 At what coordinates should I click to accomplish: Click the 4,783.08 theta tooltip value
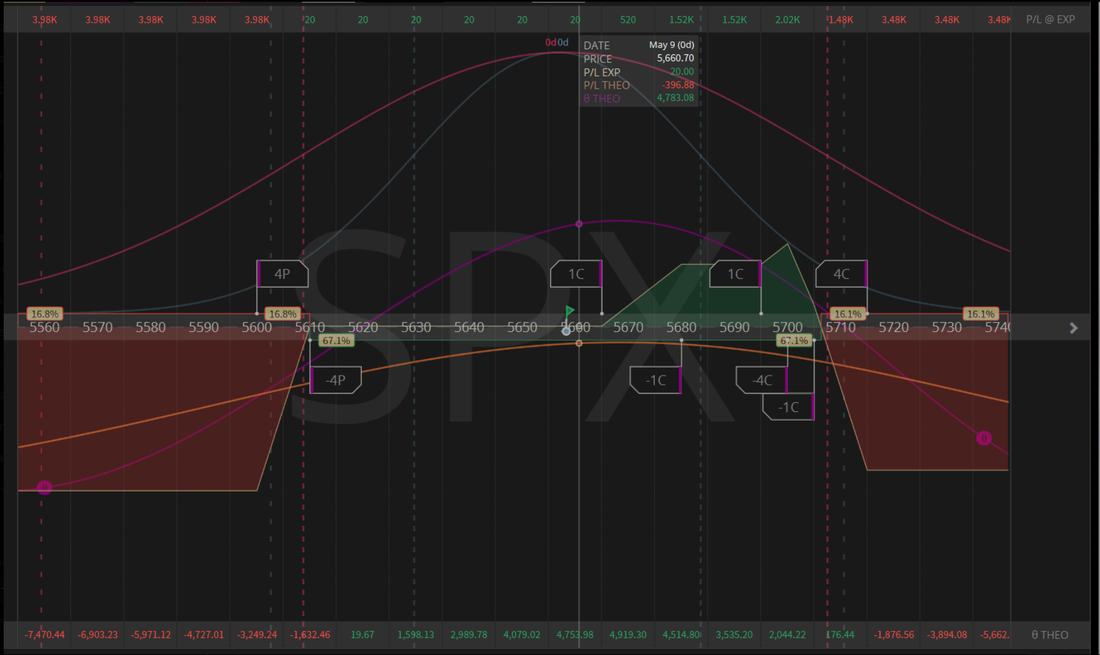pyautogui.click(x=676, y=98)
